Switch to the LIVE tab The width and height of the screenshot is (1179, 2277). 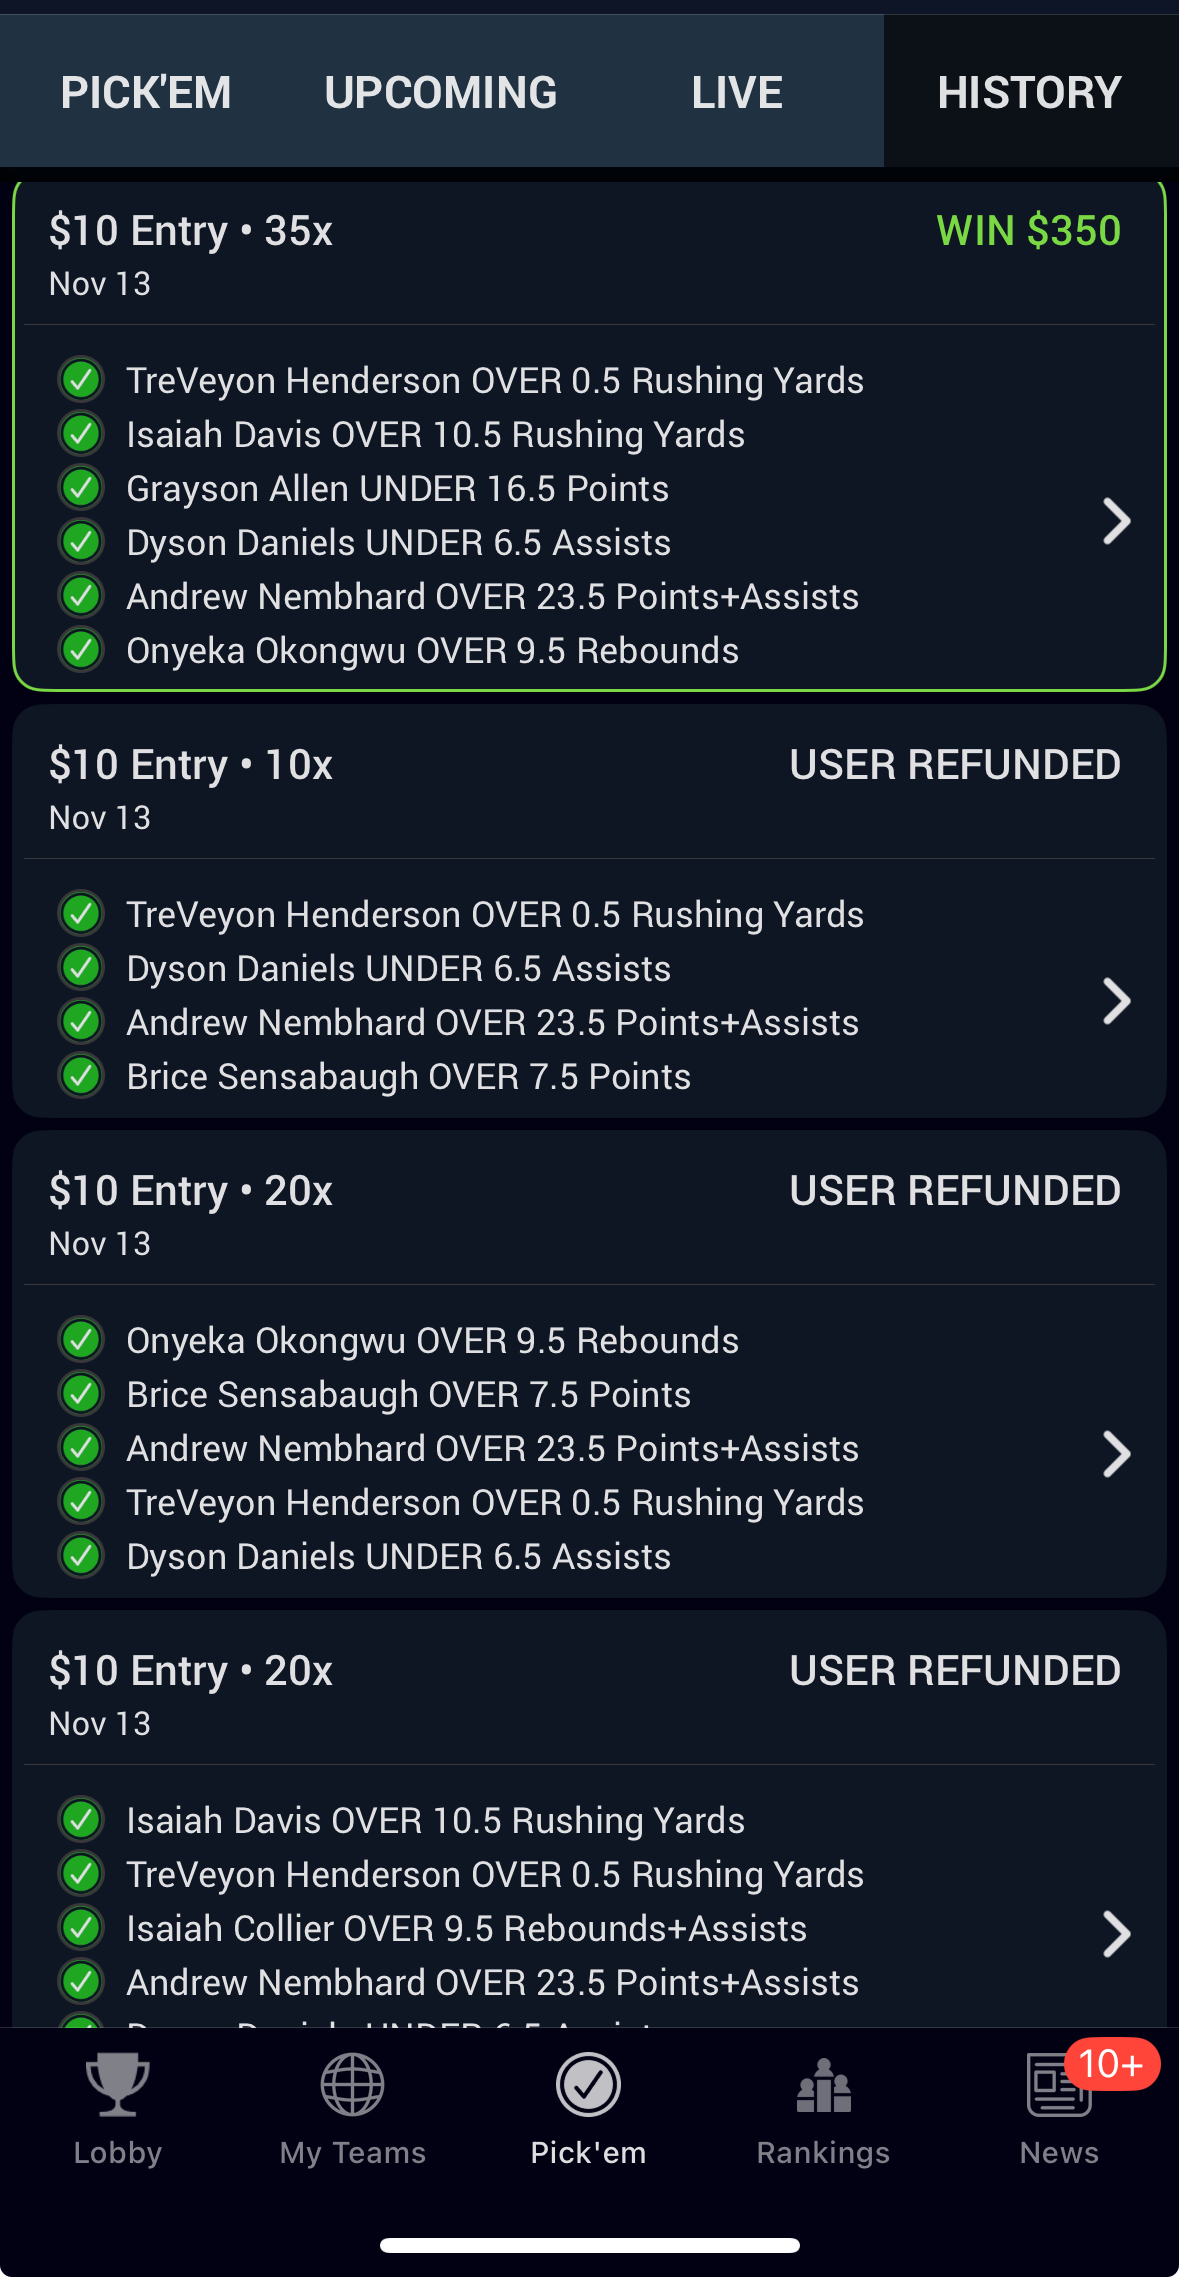[737, 92]
